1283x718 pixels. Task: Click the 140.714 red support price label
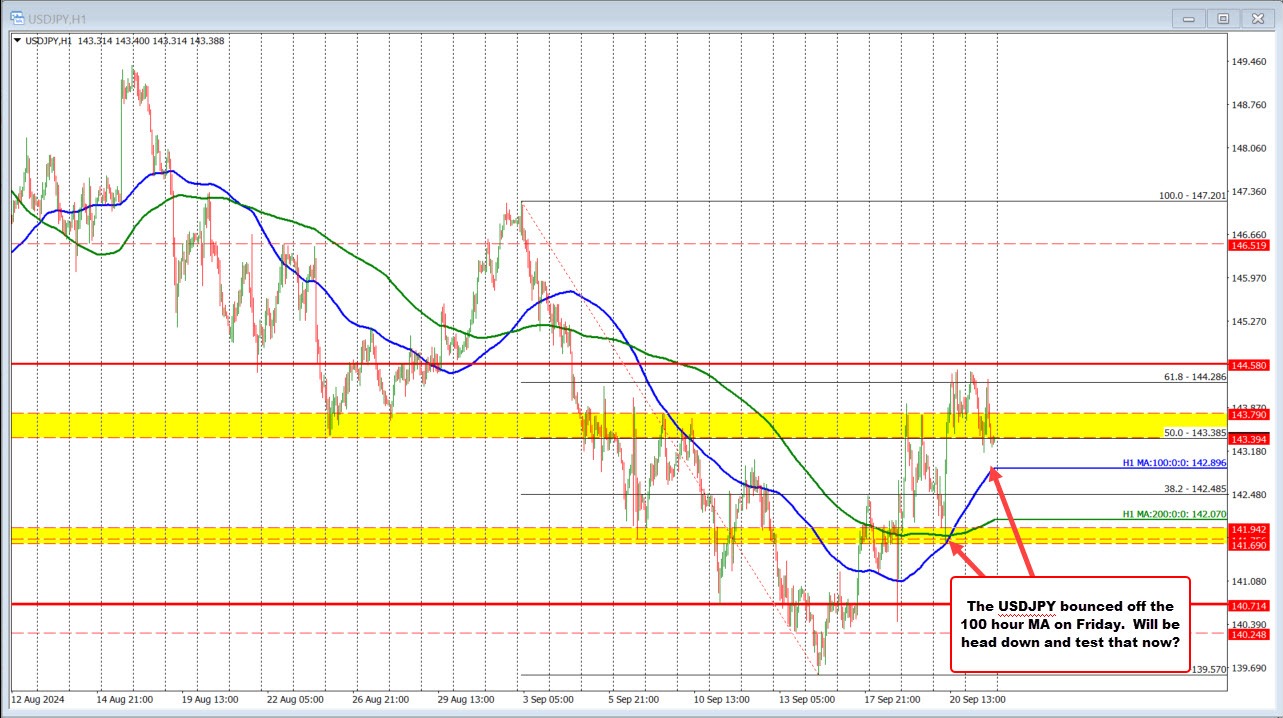pyautogui.click(x=1247, y=603)
